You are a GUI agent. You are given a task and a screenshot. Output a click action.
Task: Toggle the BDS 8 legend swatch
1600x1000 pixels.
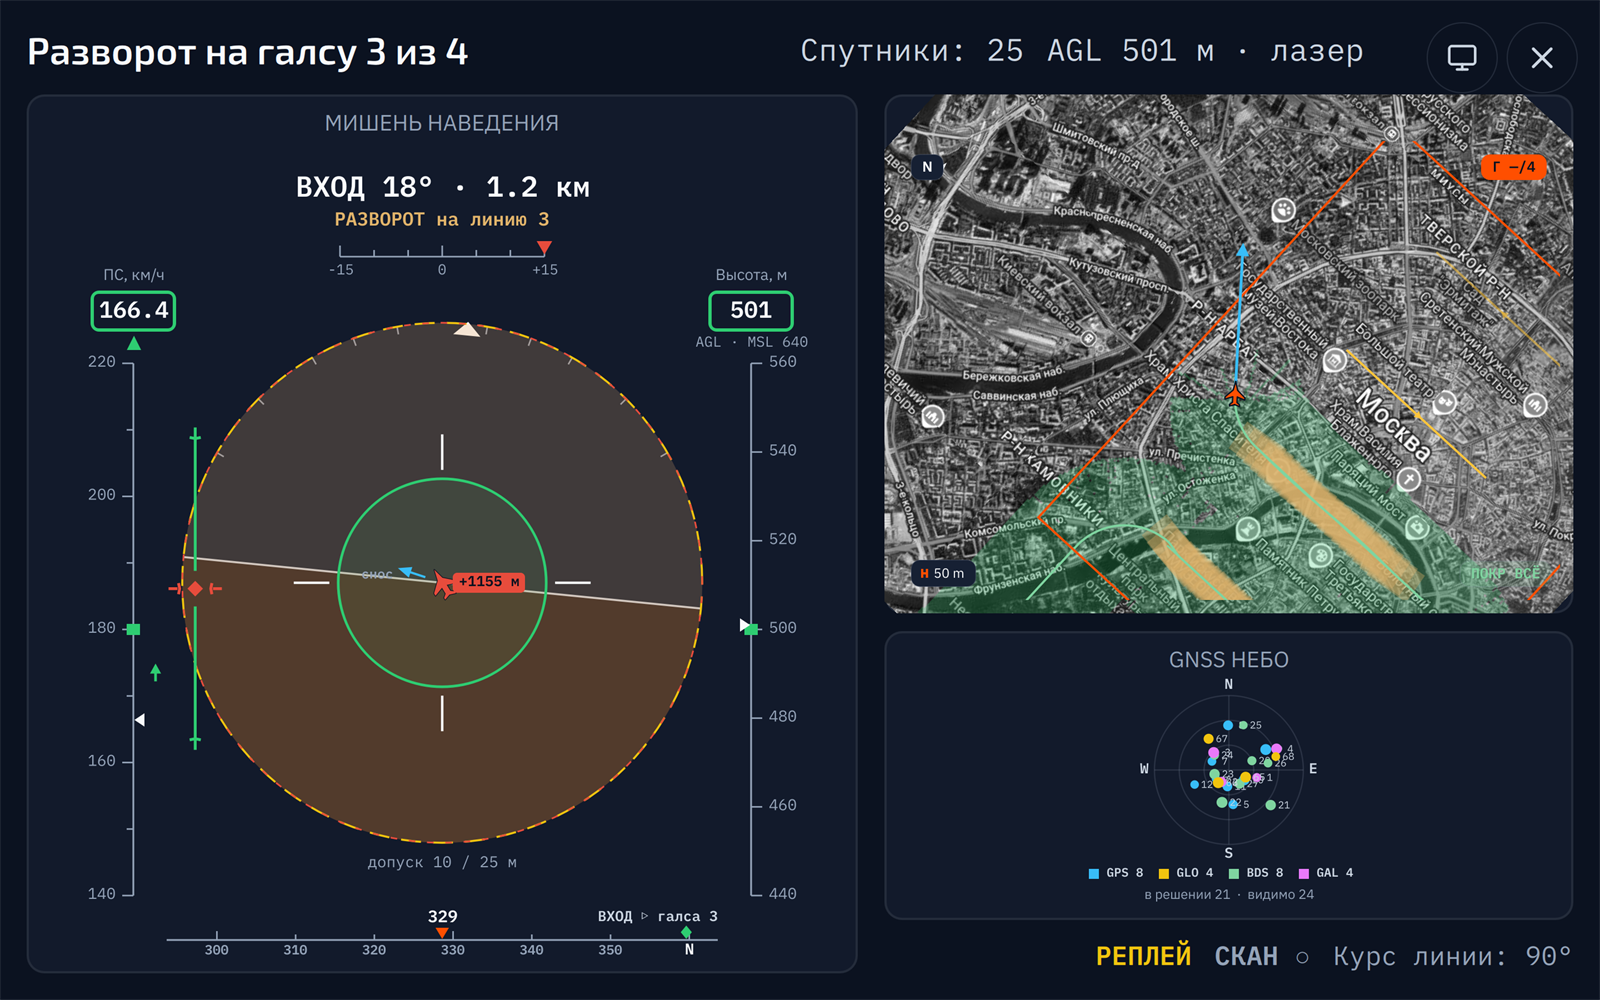[x=1234, y=874]
